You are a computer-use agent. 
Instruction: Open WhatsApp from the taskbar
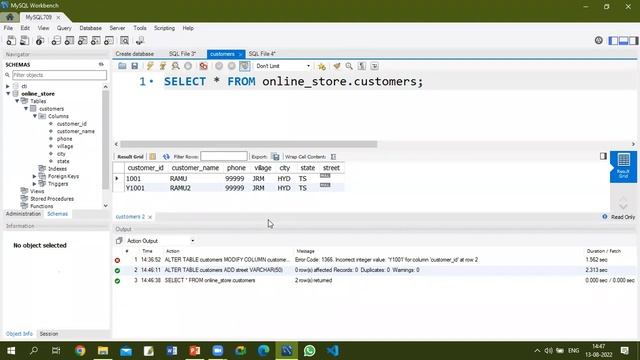309,351
